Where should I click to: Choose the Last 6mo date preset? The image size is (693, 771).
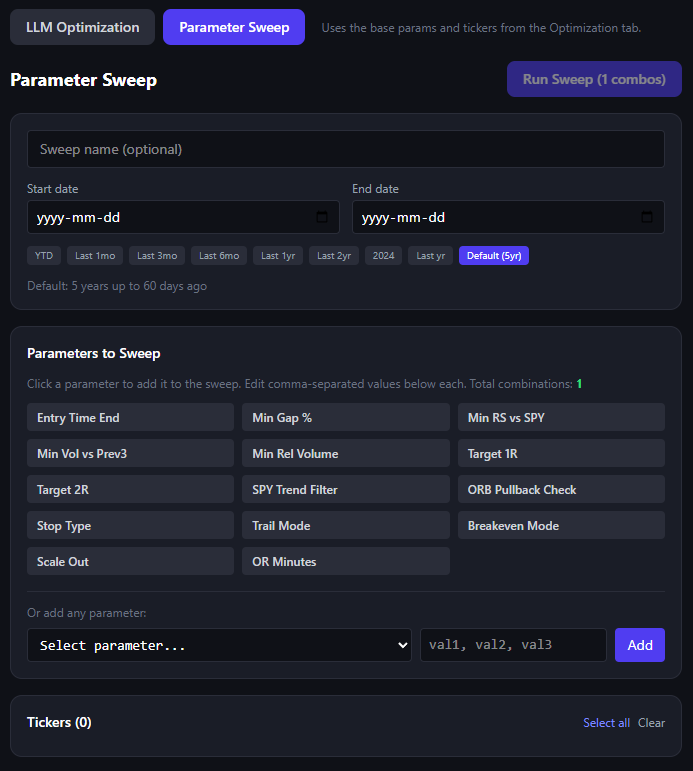coord(219,256)
